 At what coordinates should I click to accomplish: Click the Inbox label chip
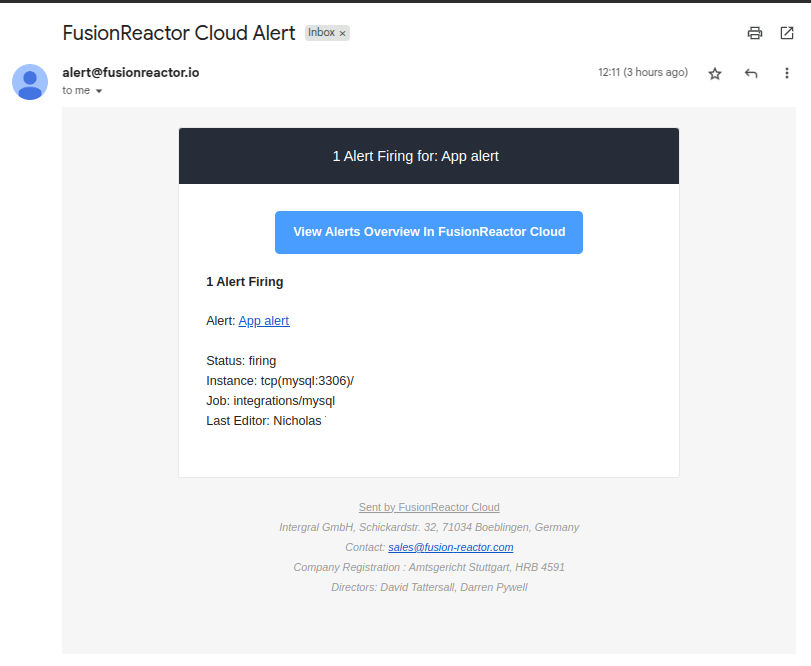pyautogui.click(x=327, y=33)
